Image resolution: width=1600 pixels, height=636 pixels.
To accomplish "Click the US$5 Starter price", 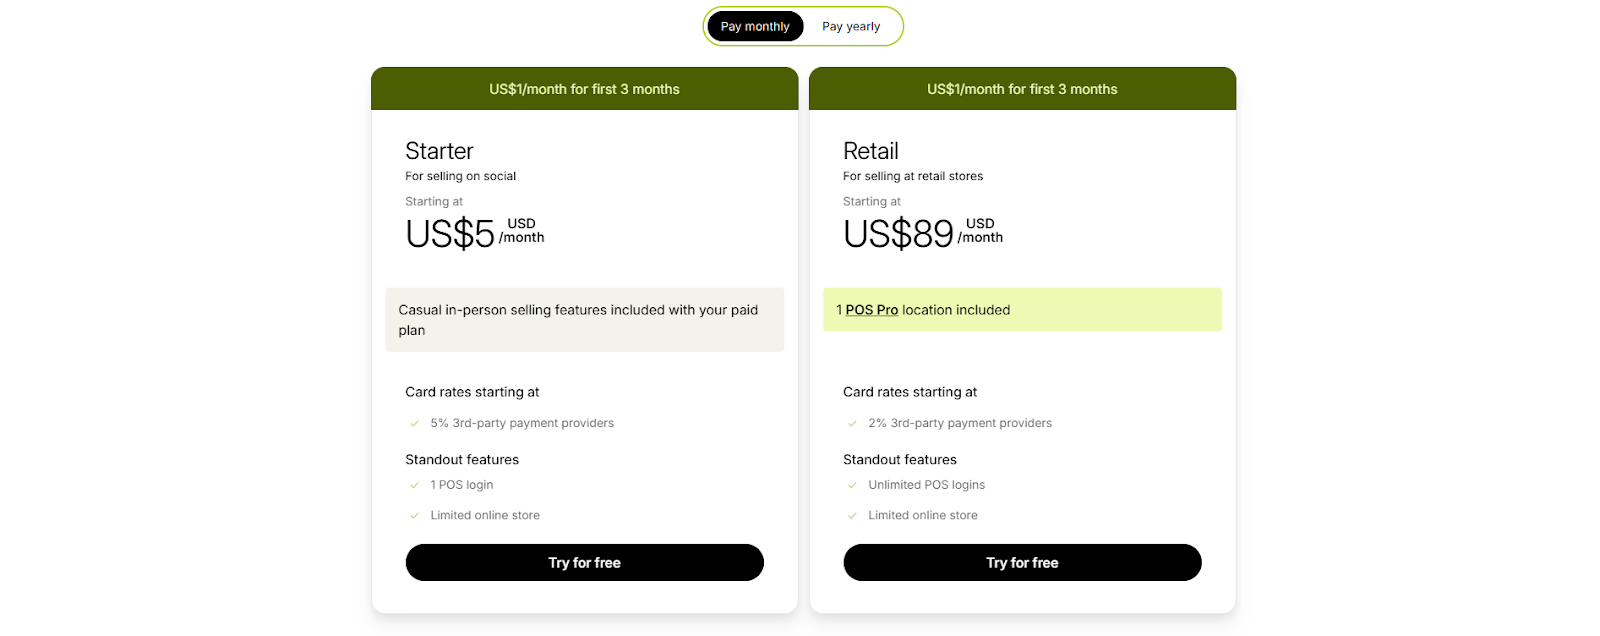I will [x=450, y=234].
